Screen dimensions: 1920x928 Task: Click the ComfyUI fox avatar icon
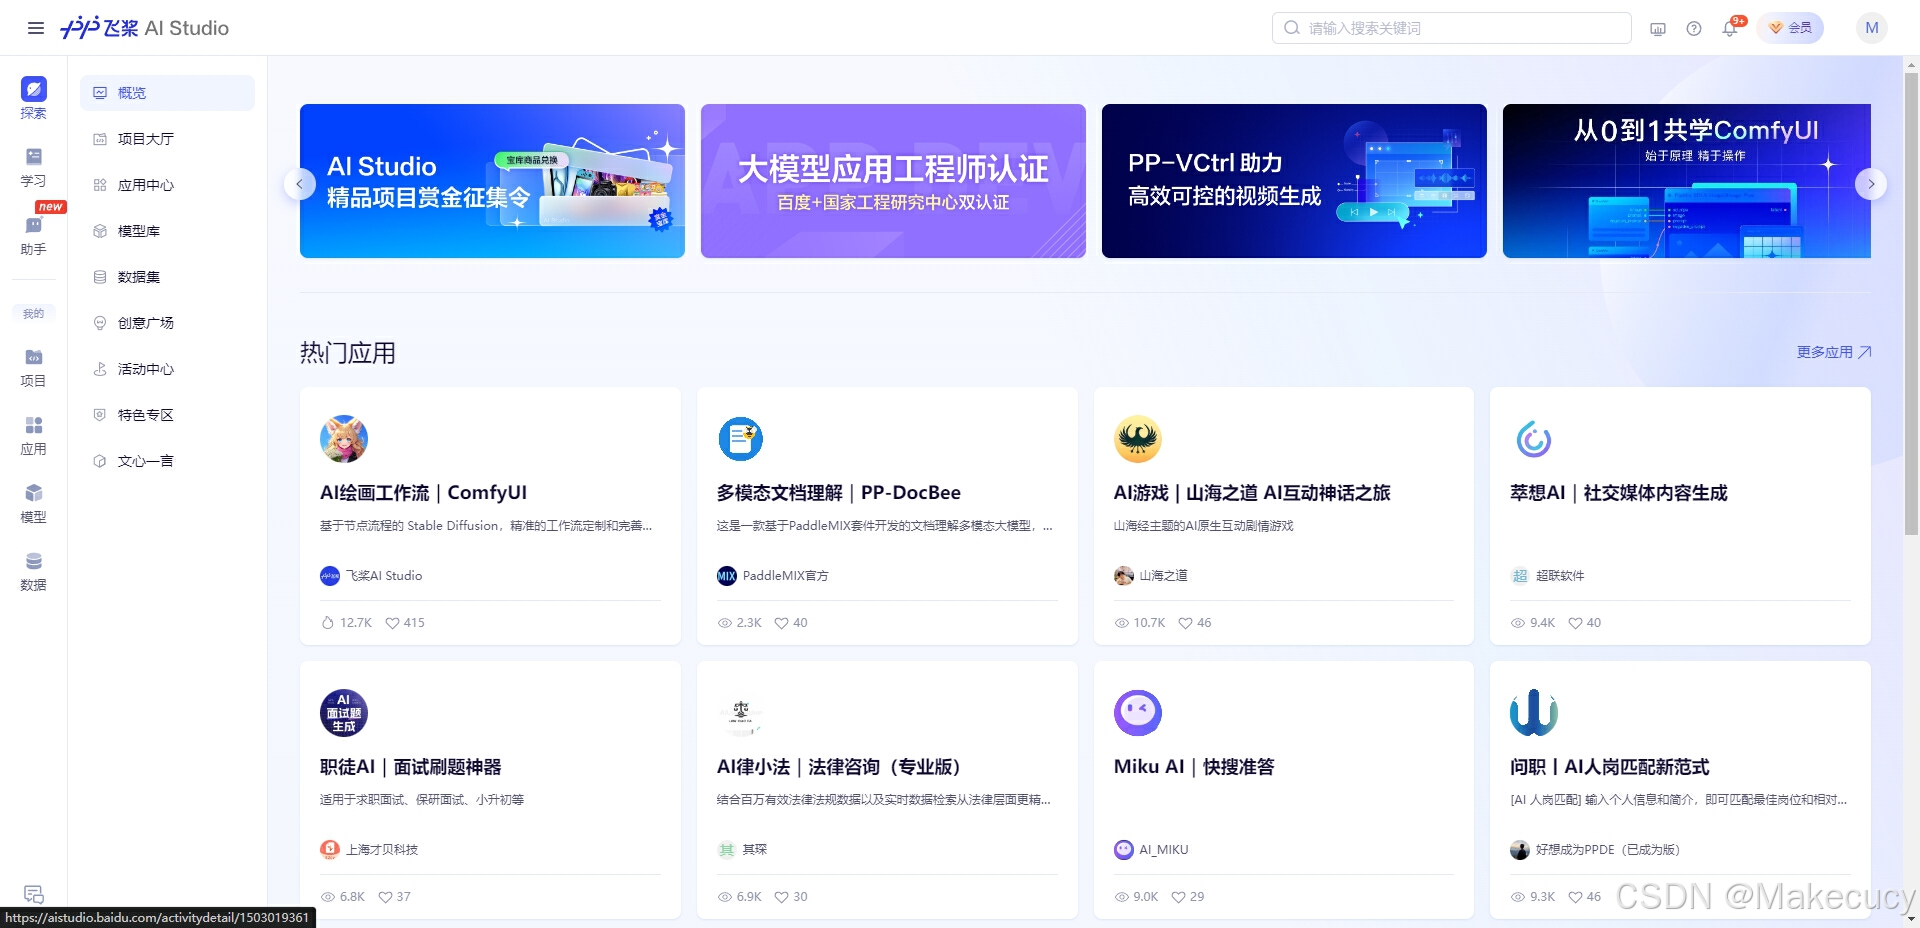(344, 439)
